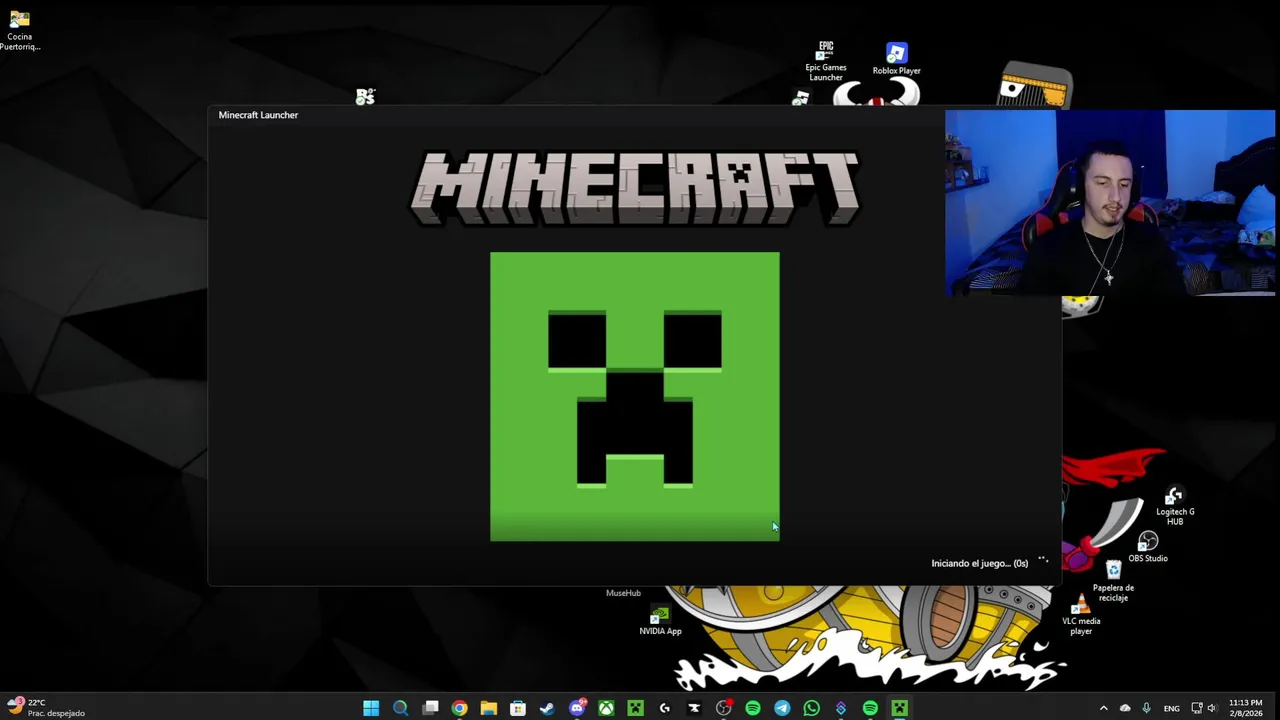1280x720 pixels.
Task: Click the 'Iniciando el juego... (0s)' status text
Action: pos(979,563)
